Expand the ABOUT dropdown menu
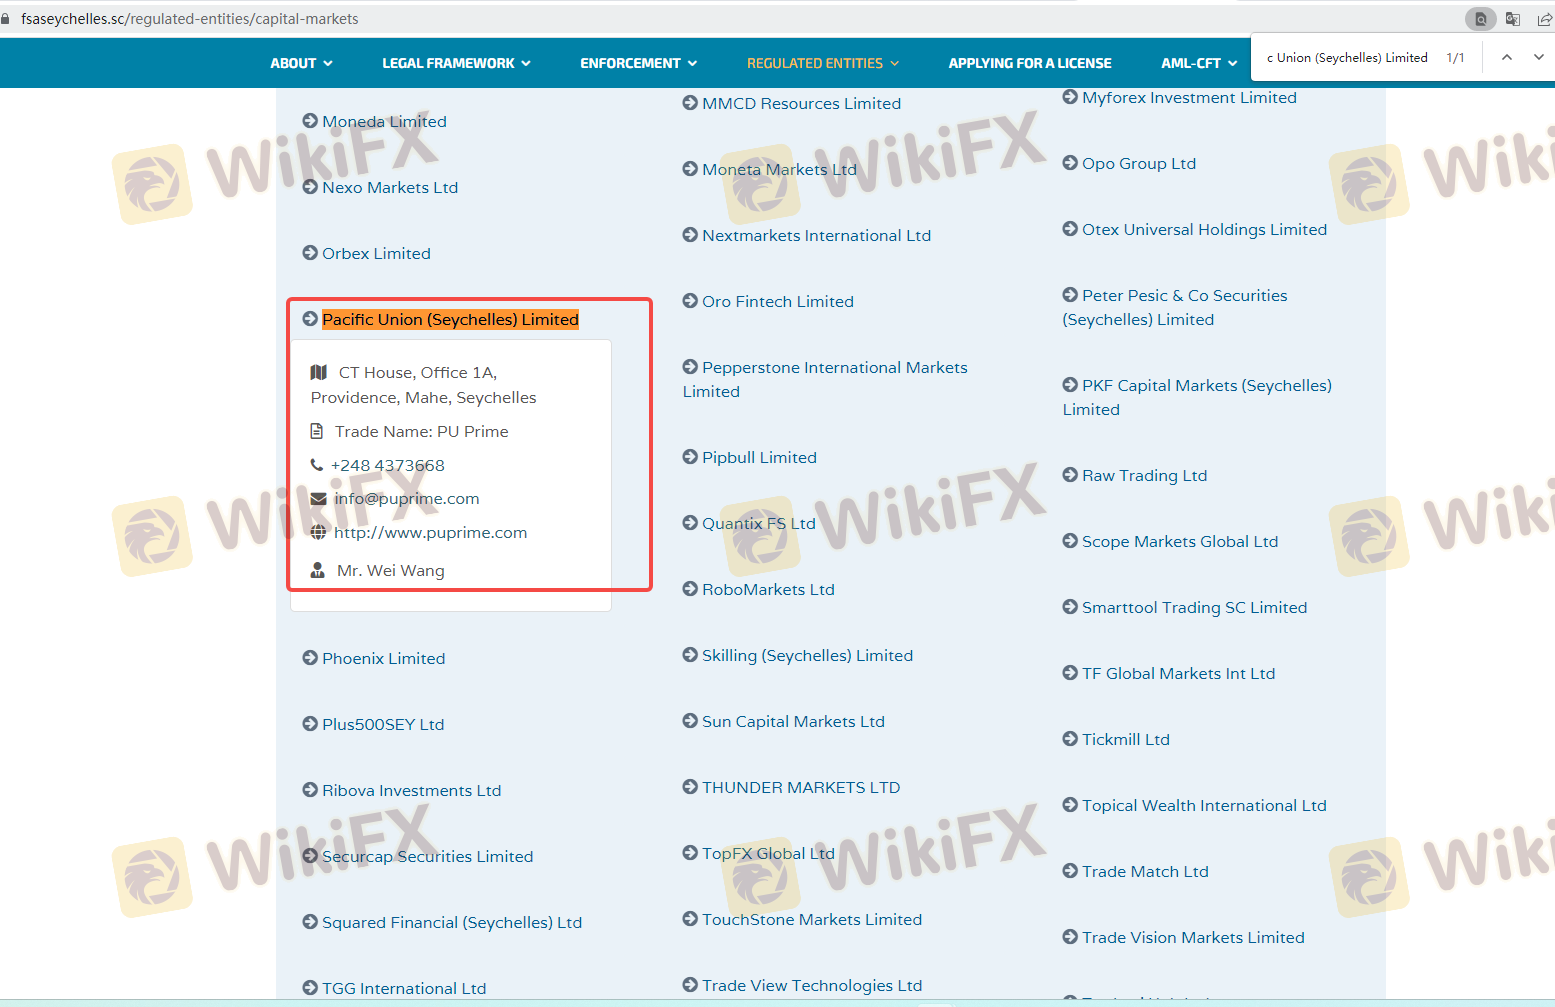Screen dimensions: 1555x1007 tap(301, 63)
